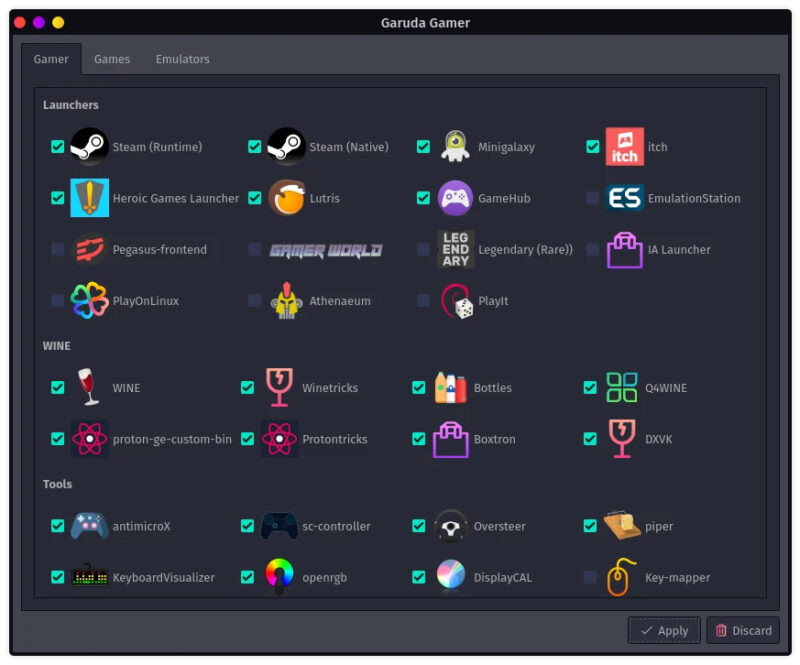The width and height of the screenshot is (800, 665).
Task: Select the WINE glass icon
Action: point(88,387)
